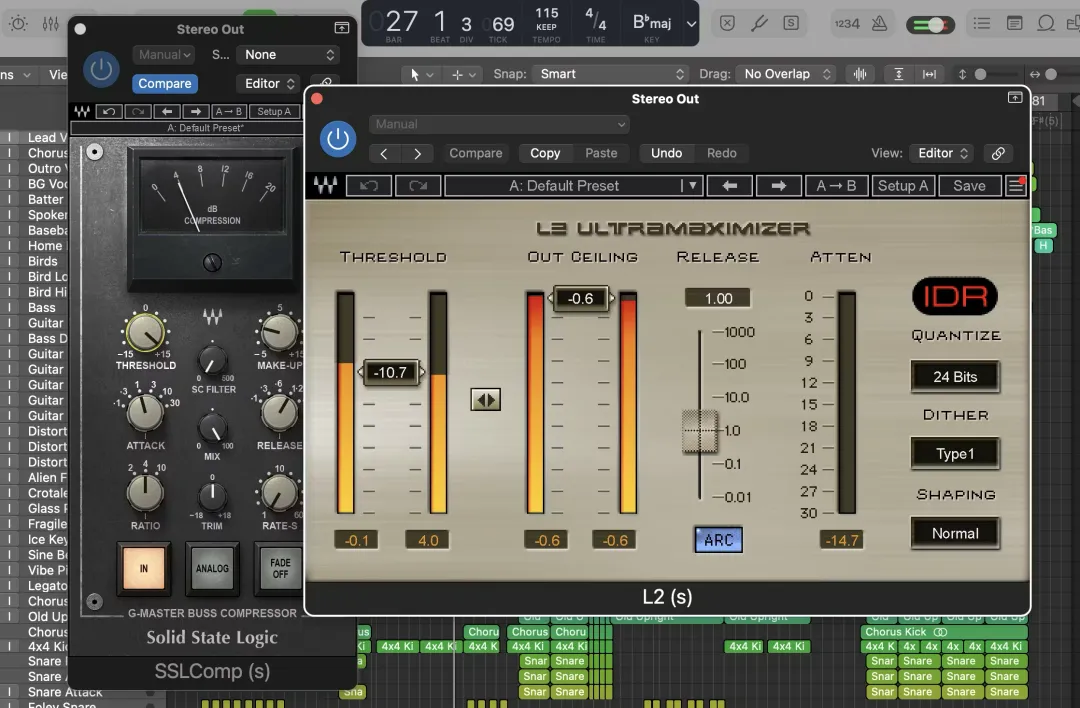Open the Dither Type1 selector
Viewport: 1080px width, 708px height.
[x=955, y=454]
